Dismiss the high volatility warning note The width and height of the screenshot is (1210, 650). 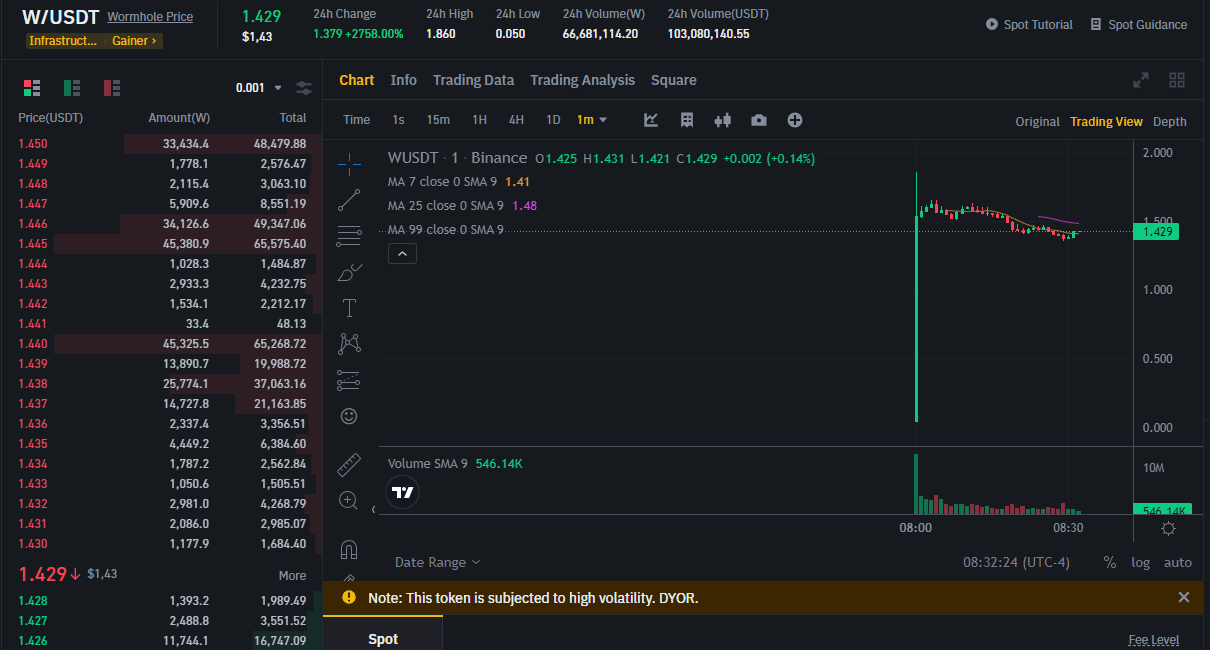1184,597
